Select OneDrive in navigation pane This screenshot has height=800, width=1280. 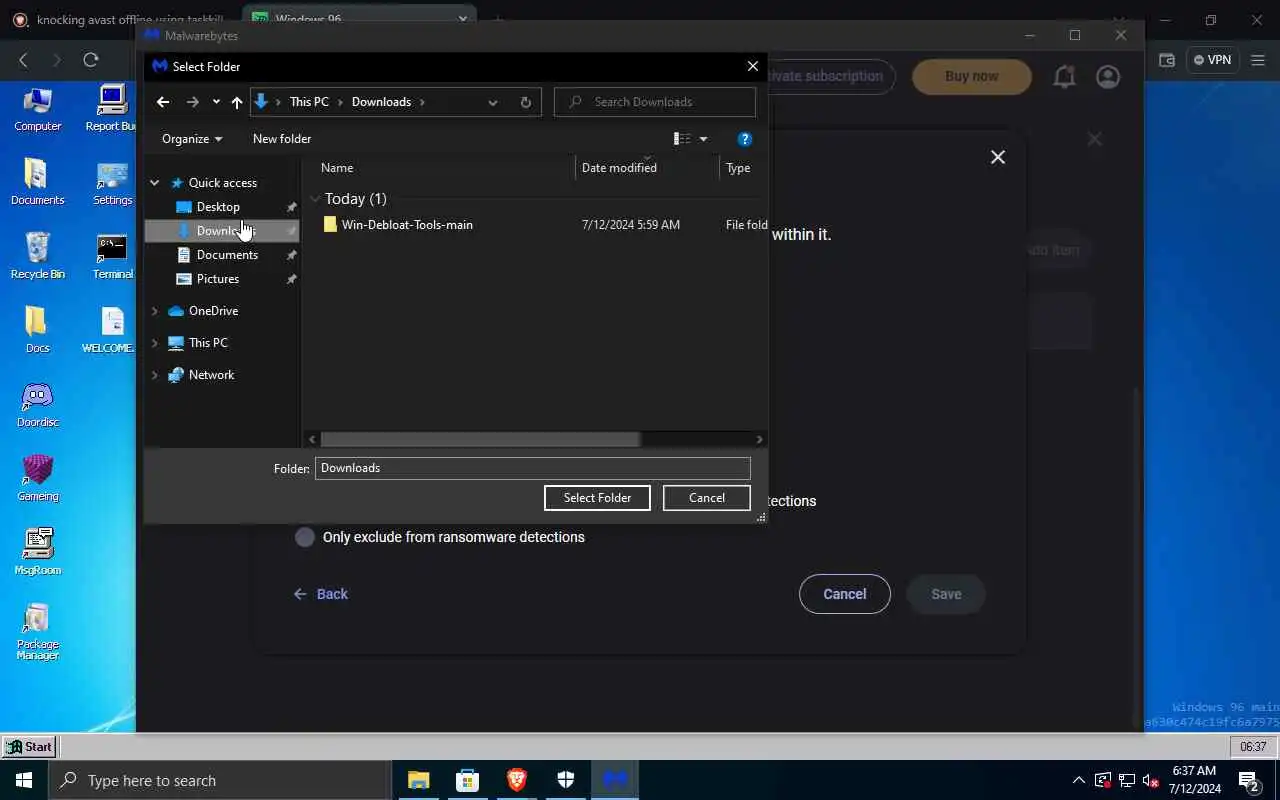tap(213, 311)
